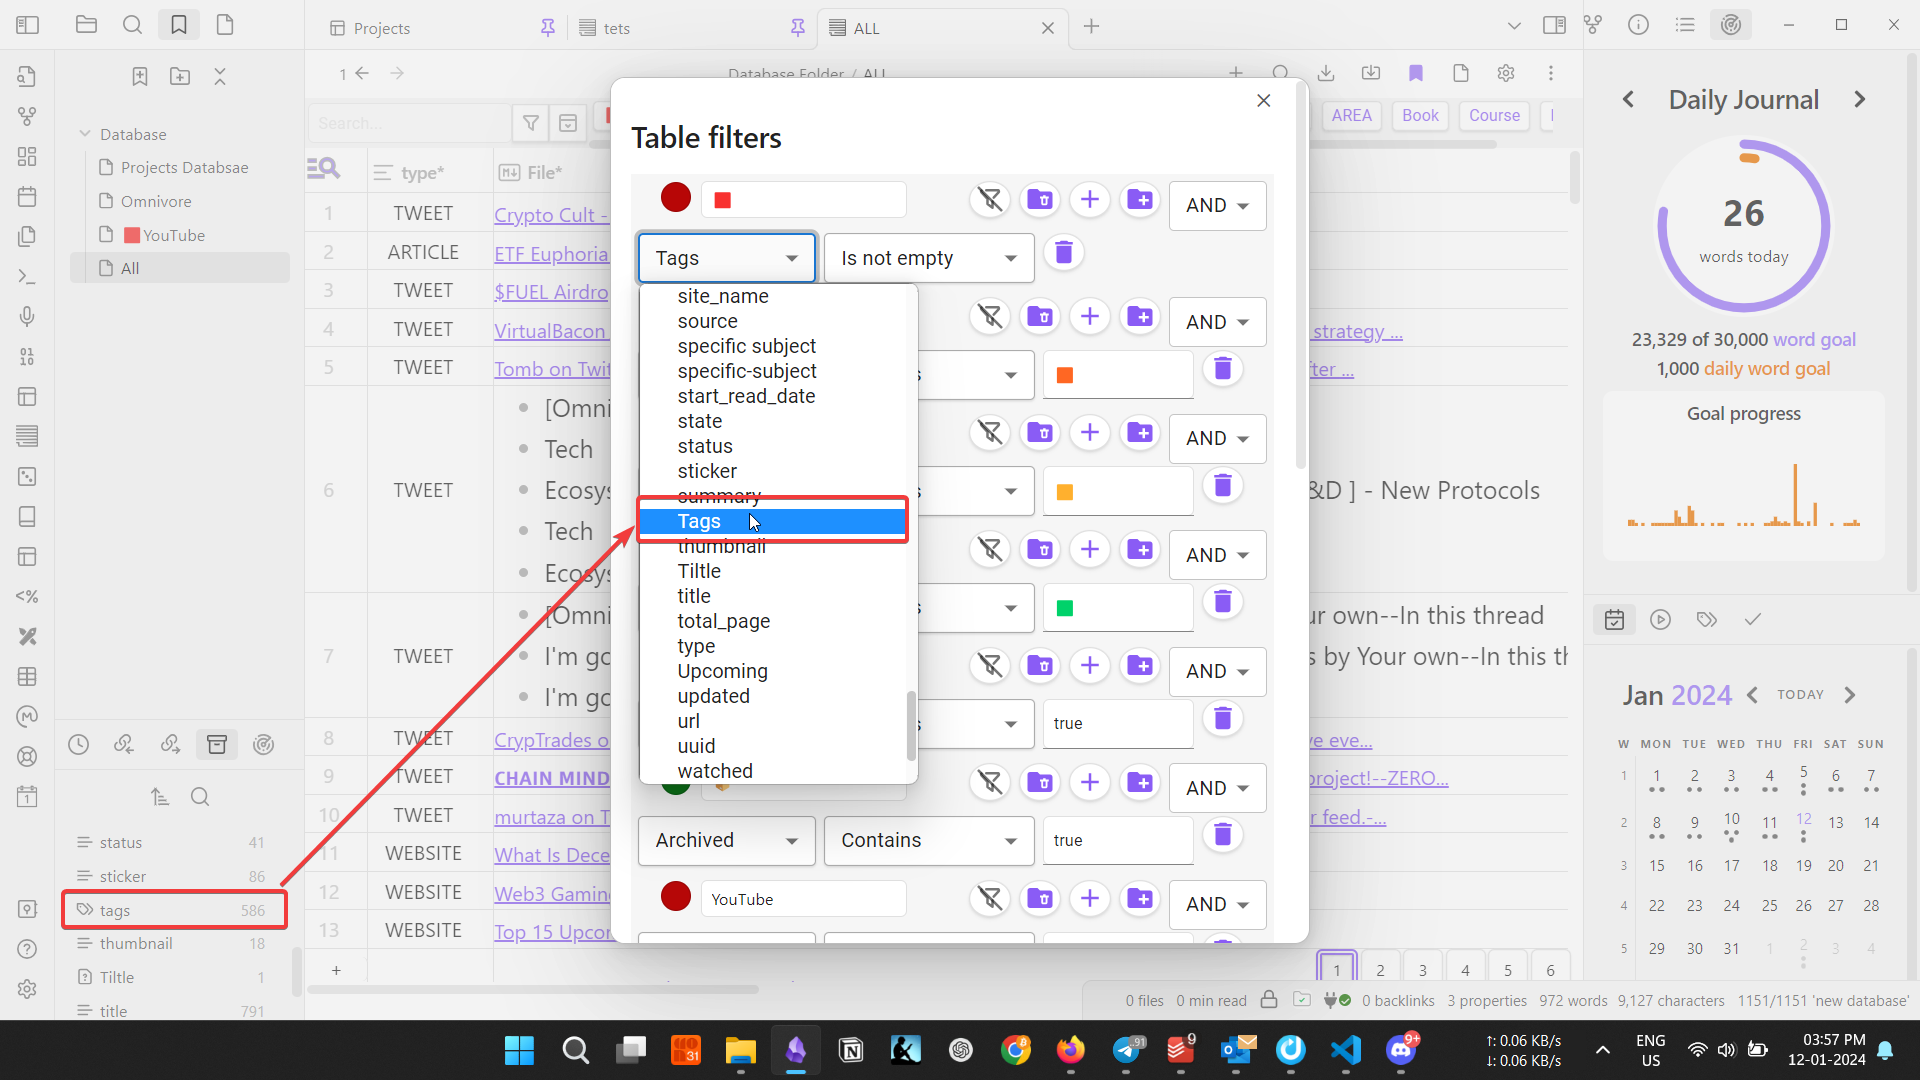
Task: Click the red circle toggle of YouTube filter group
Action: click(676, 897)
